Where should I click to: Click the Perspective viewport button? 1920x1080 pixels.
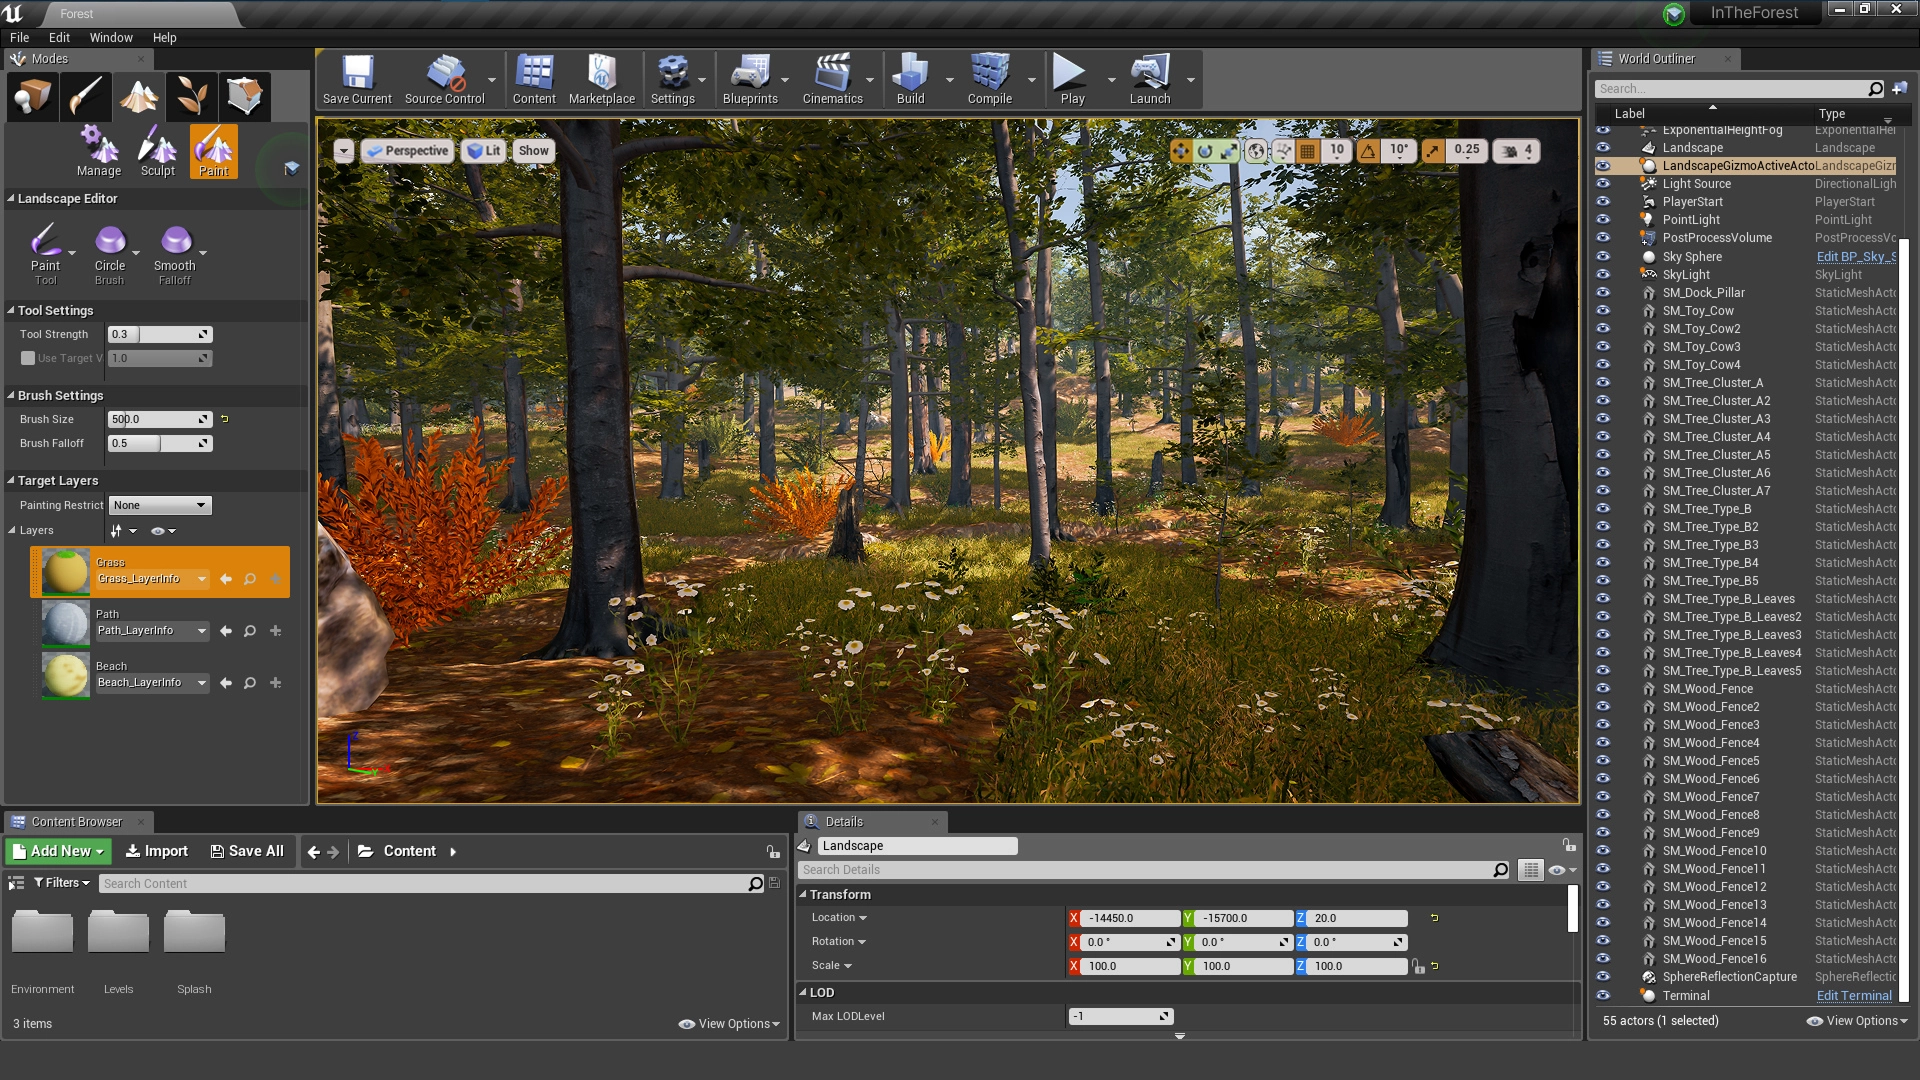407,151
